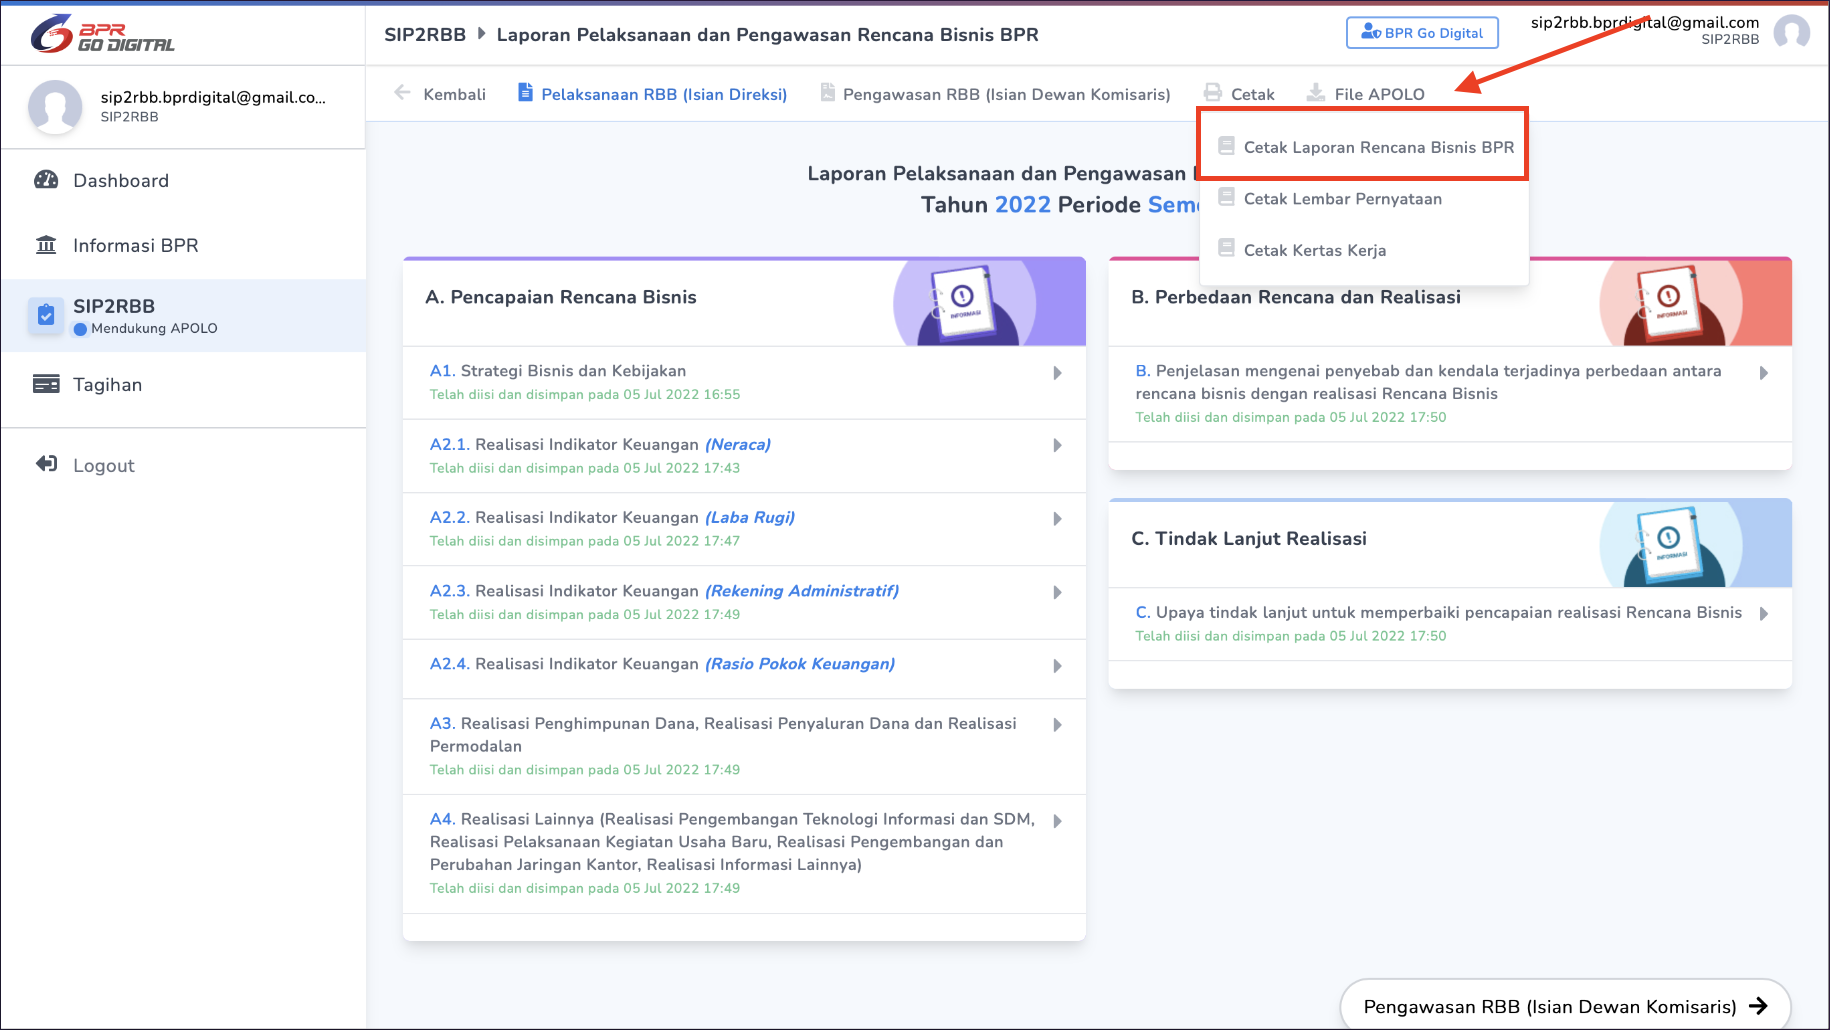This screenshot has height=1030, width=1830.
Task: Switch to Pelaksanaan RBB (Isian Direksi) tab
Action: click(x=652, y=94)
